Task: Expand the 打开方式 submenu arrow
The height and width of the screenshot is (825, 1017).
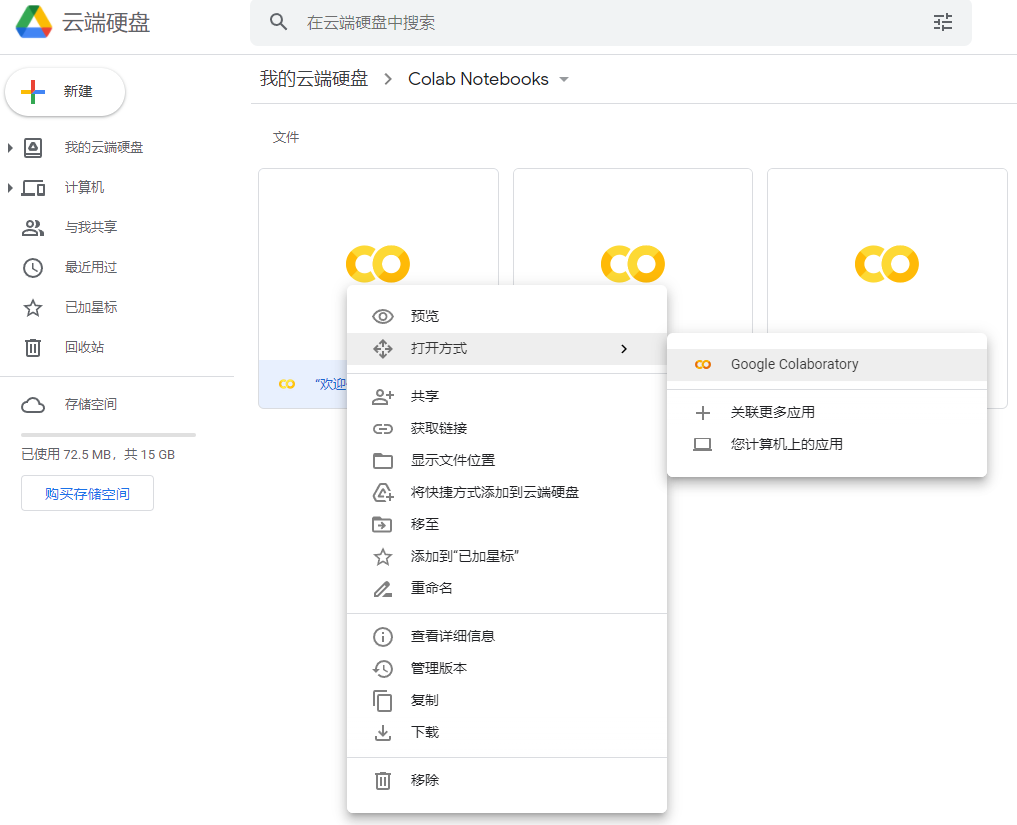Action: 624,349
